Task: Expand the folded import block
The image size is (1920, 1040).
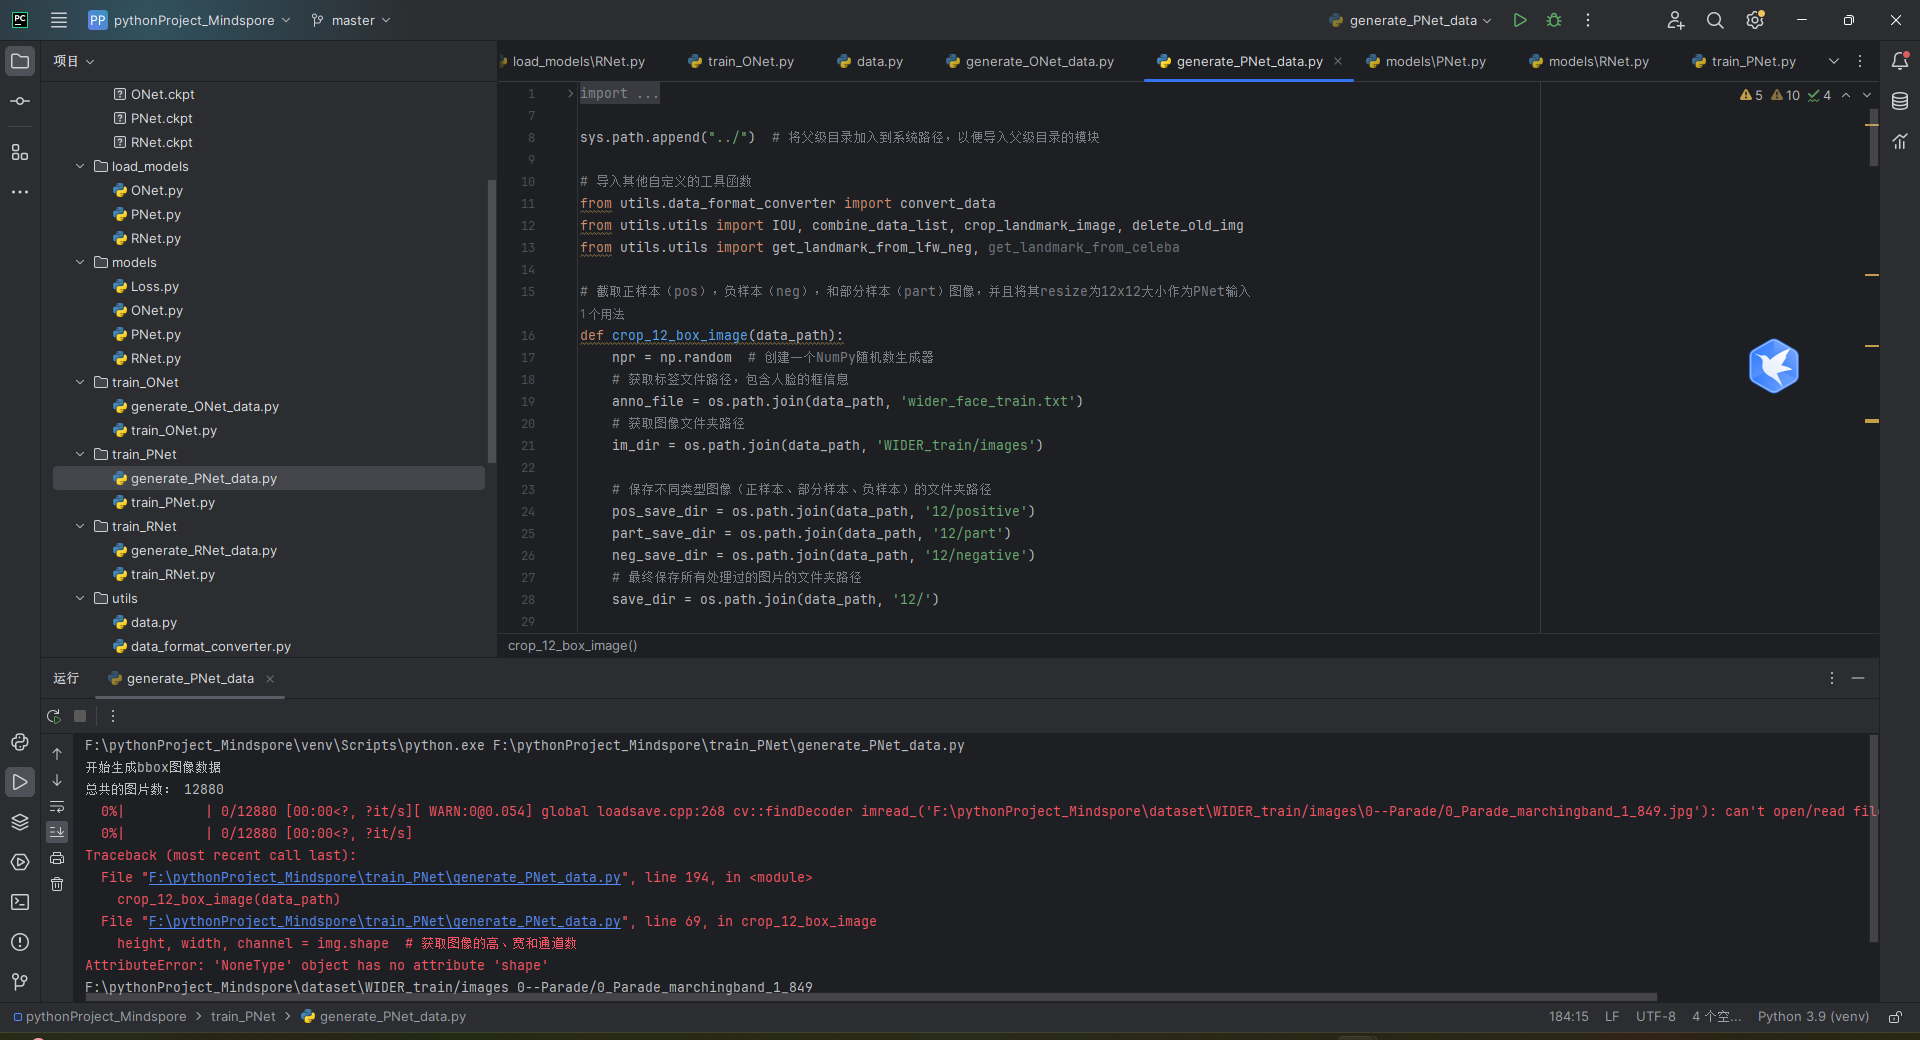Action: click(x=570, y=93)
